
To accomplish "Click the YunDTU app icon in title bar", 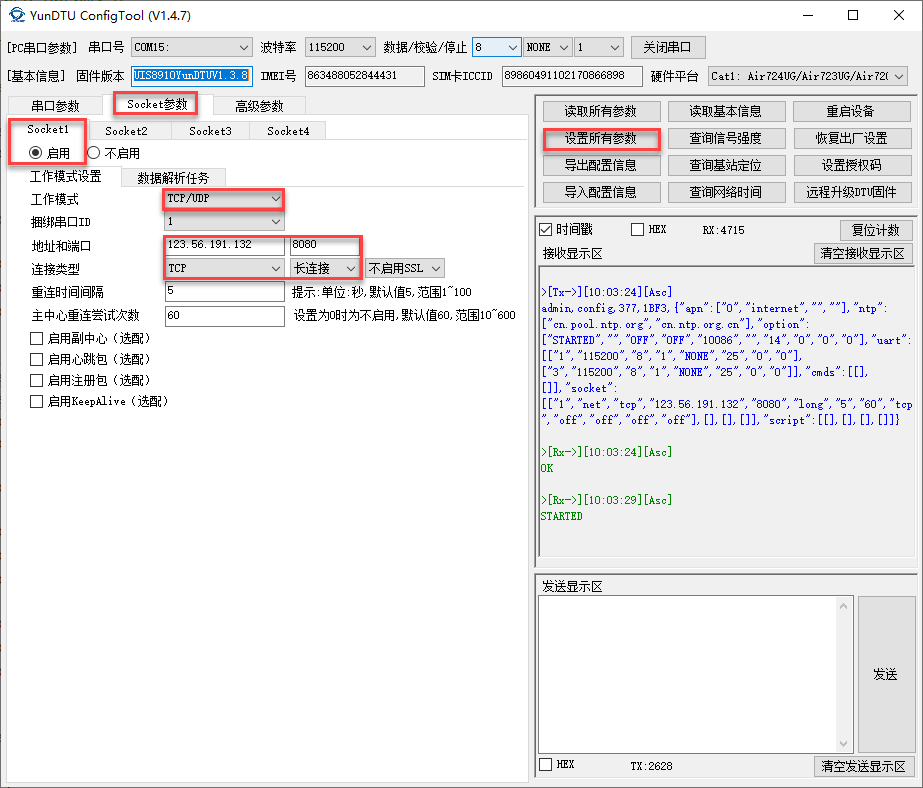I will click(x=16, y=15).
